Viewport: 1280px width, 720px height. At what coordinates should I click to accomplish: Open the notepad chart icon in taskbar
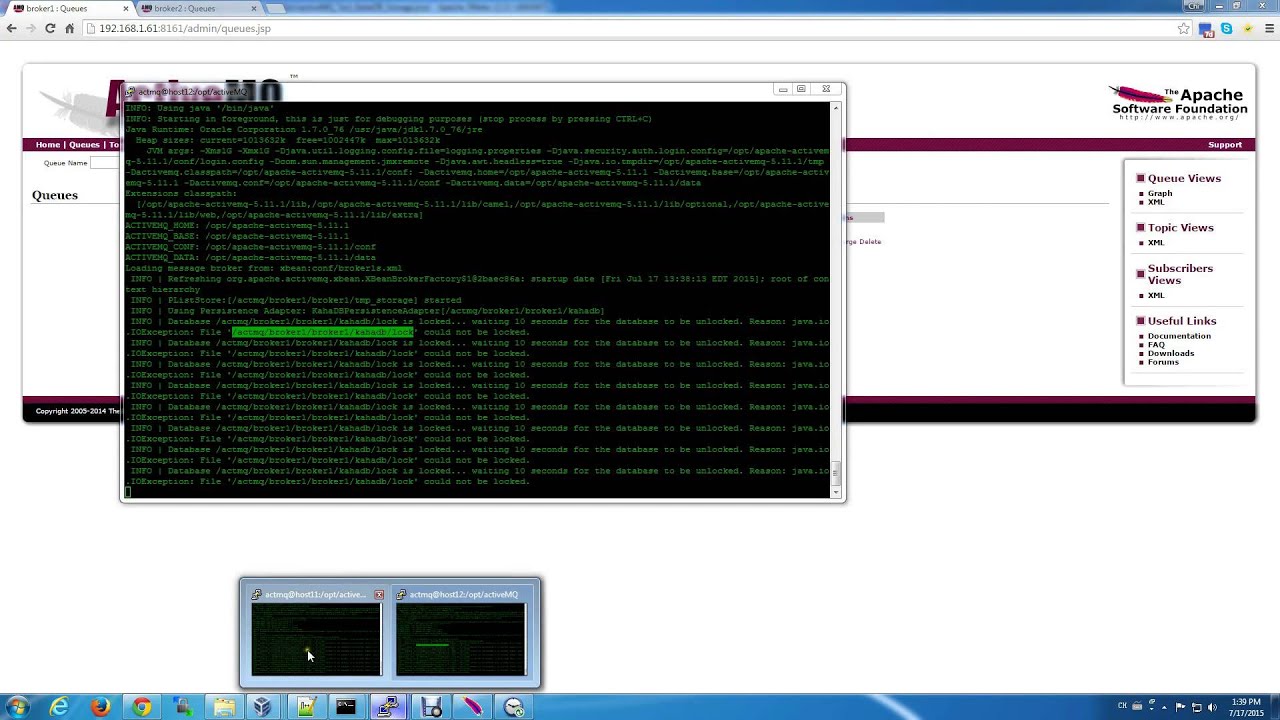point(305,707)
